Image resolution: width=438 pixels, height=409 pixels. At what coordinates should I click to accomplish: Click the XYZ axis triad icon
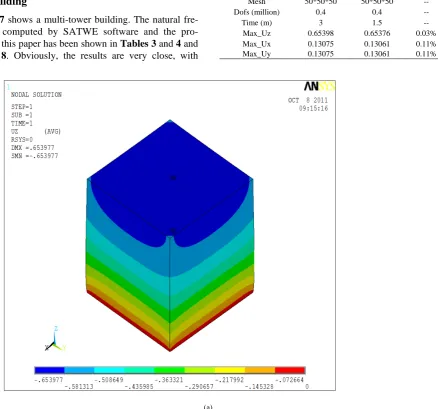(x=55, y=339)
